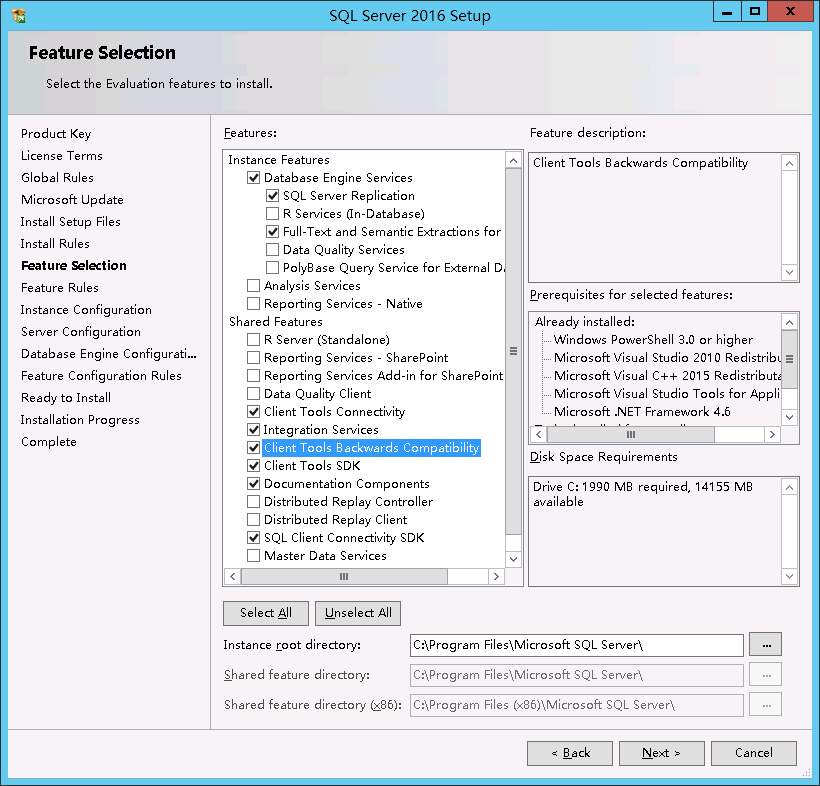Select Microsoft Update step in sidebar
Screen dimensions: 820x786
[72, 200]
